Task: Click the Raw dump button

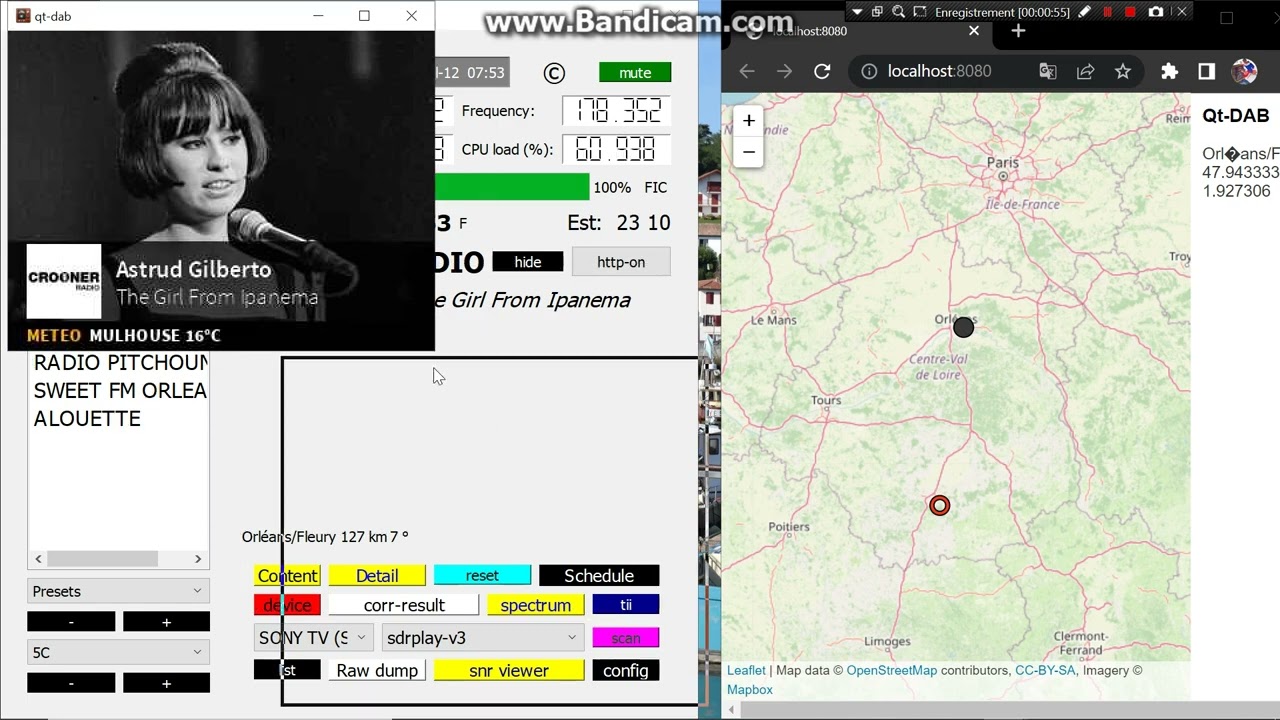Action: (377, 670)
